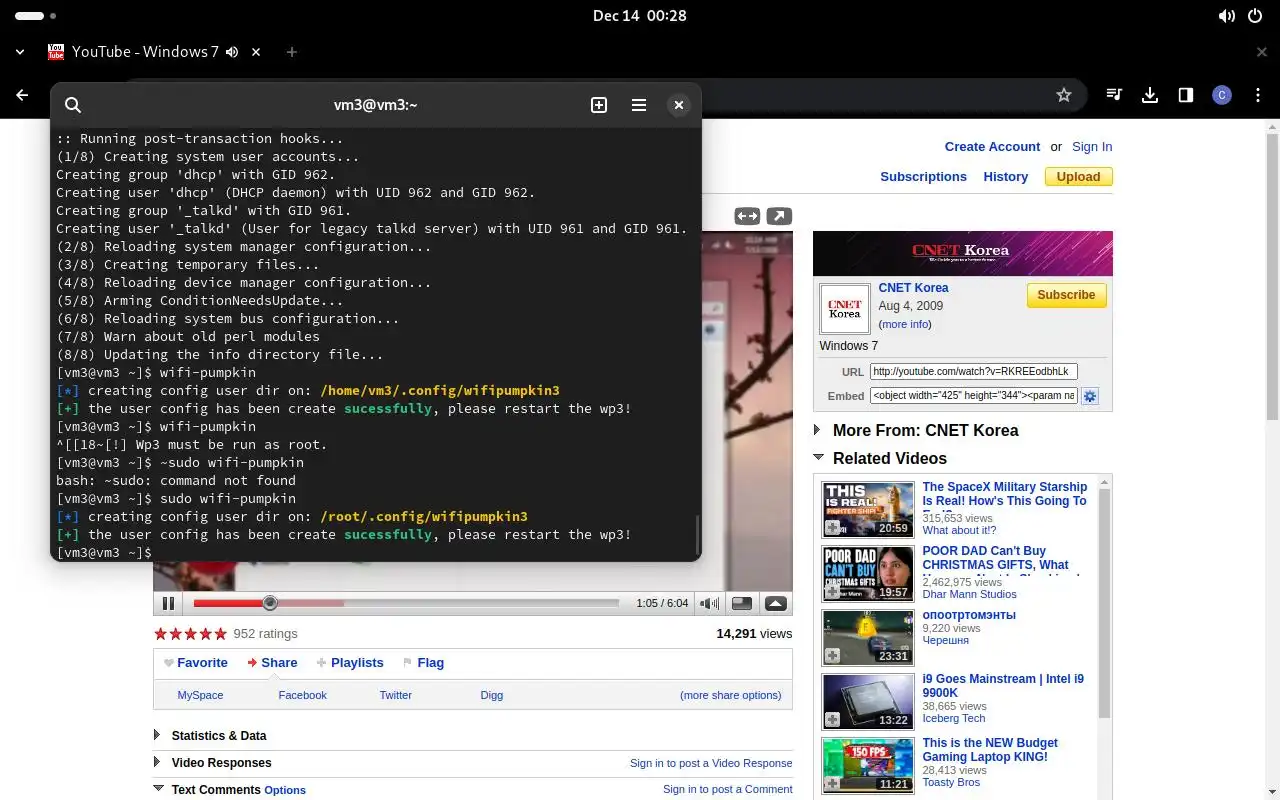Open more share options link
The width and height of the screenshot is (1280, 800).
point(731,695)
